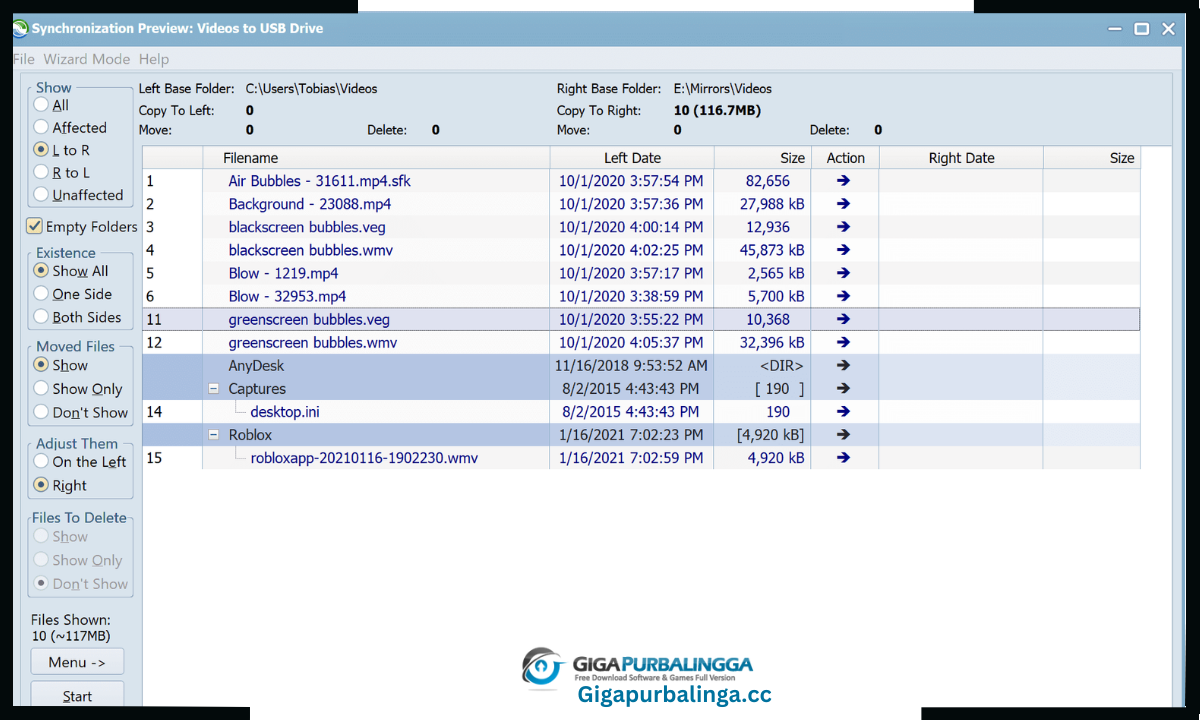Click the Syncovery app icon in title bar
Viewport: 1200px width, 720px height.
point(20,29)
